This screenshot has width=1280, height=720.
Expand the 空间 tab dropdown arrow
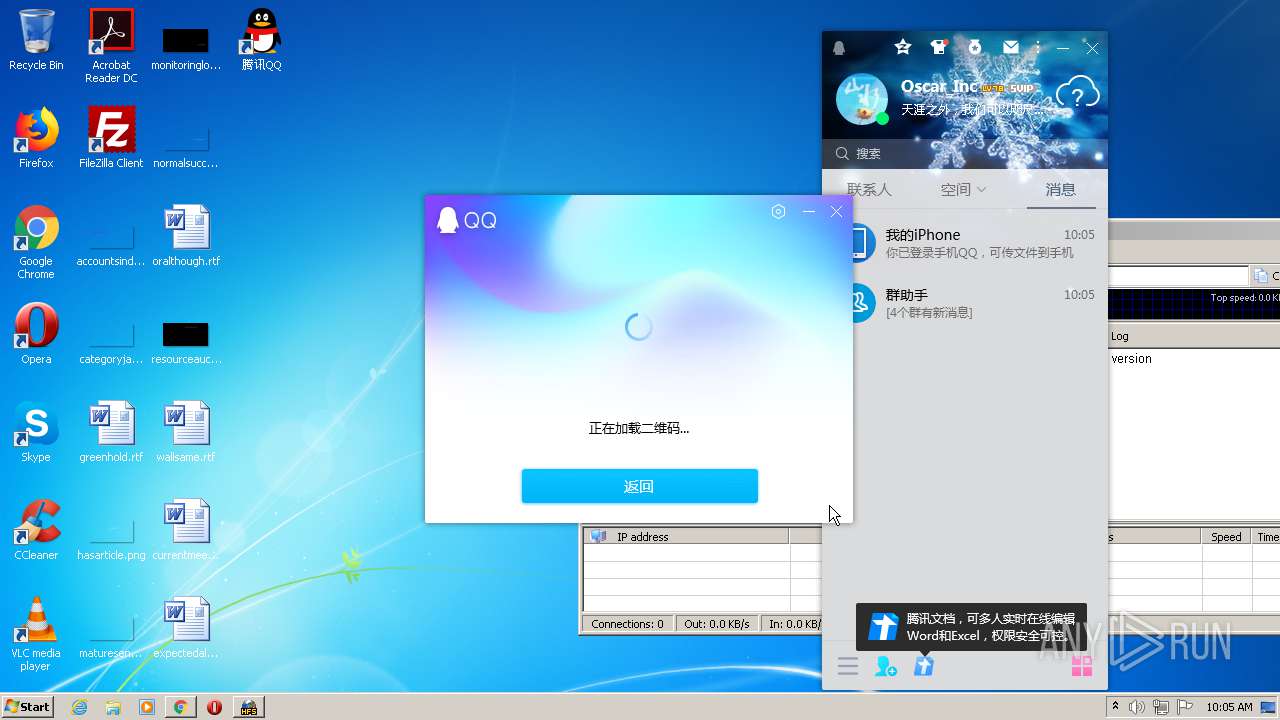981,189
